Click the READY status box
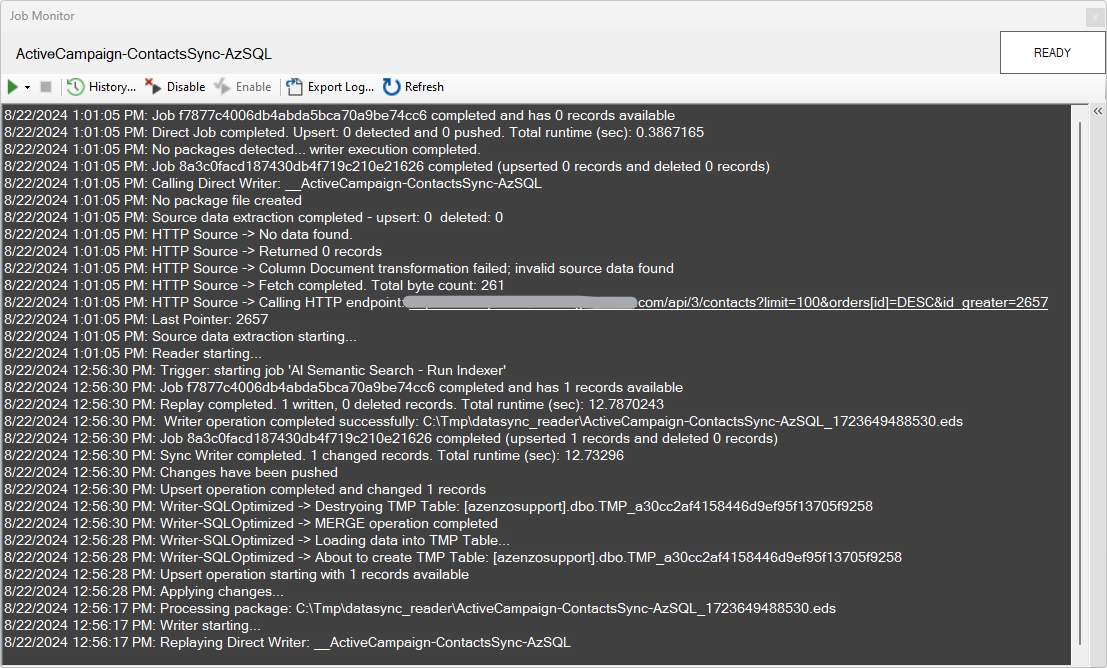This screenshot has height=668, width=1107. tap(1052, 53)
